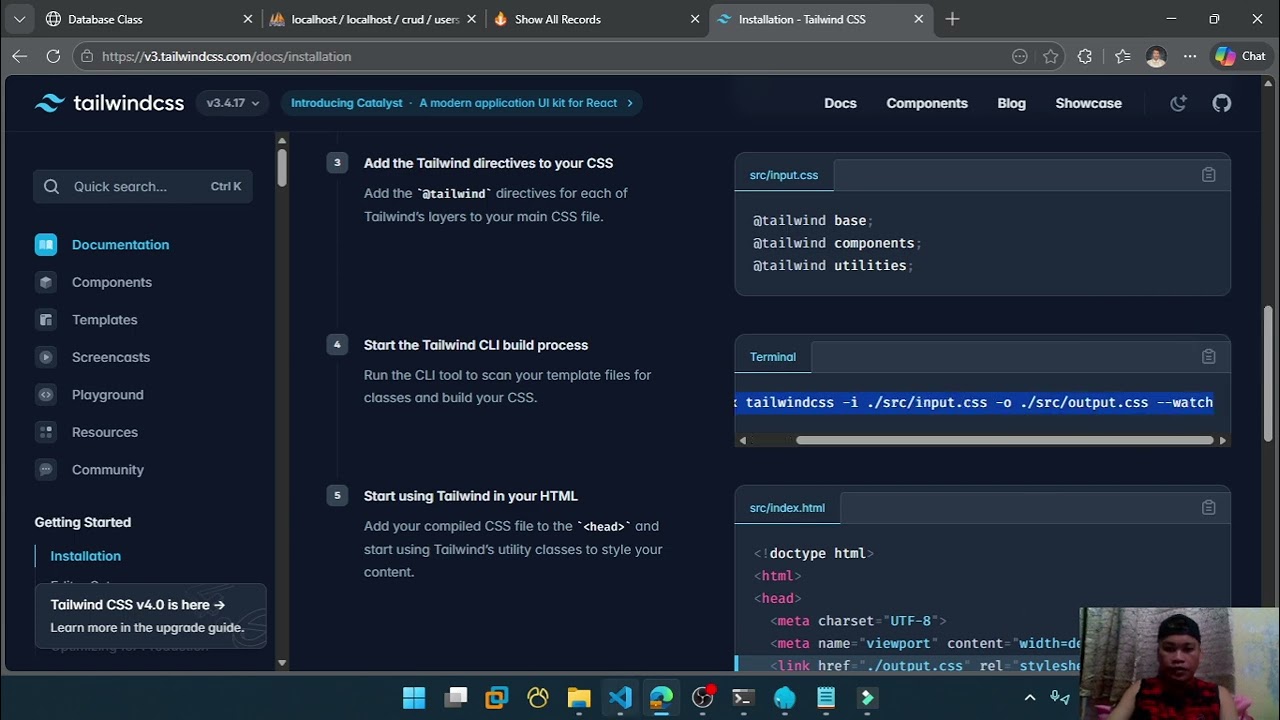The width and height of the screenshot is (1280, 720).
Task: Open Notepad from taskbar
Action: pos(826,697)
